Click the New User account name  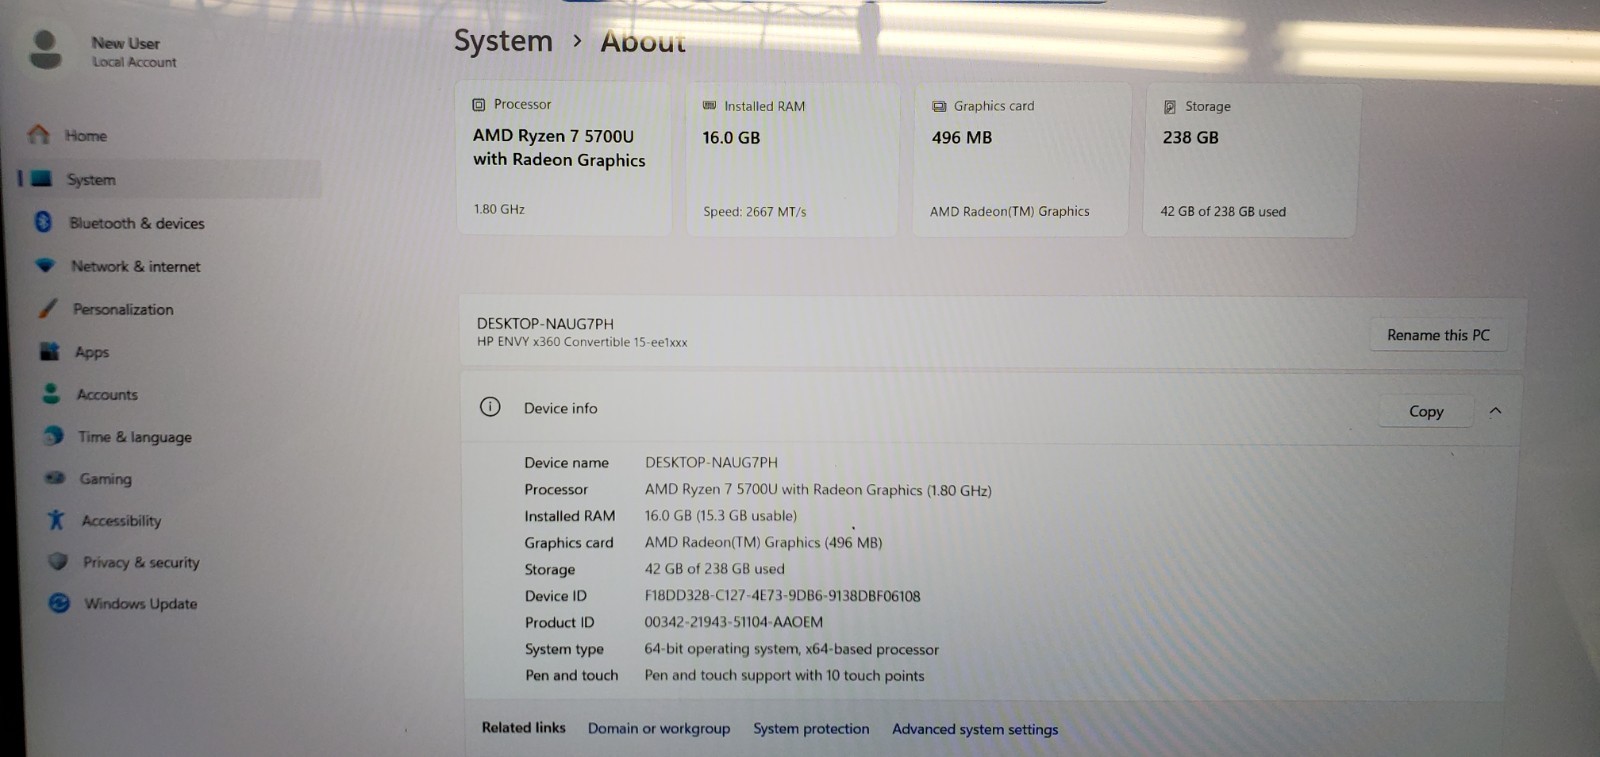pyautogui.click(x=126, y=43)
